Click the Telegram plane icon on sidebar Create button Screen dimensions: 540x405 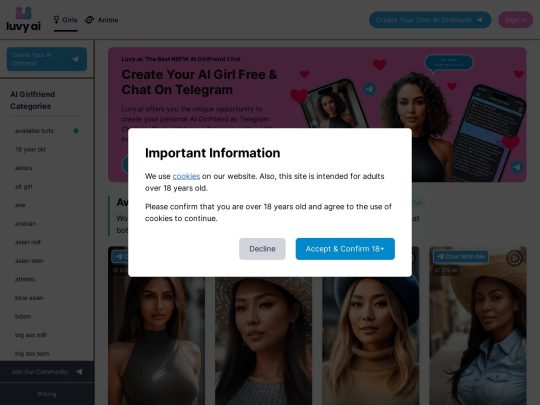(75, 59)
